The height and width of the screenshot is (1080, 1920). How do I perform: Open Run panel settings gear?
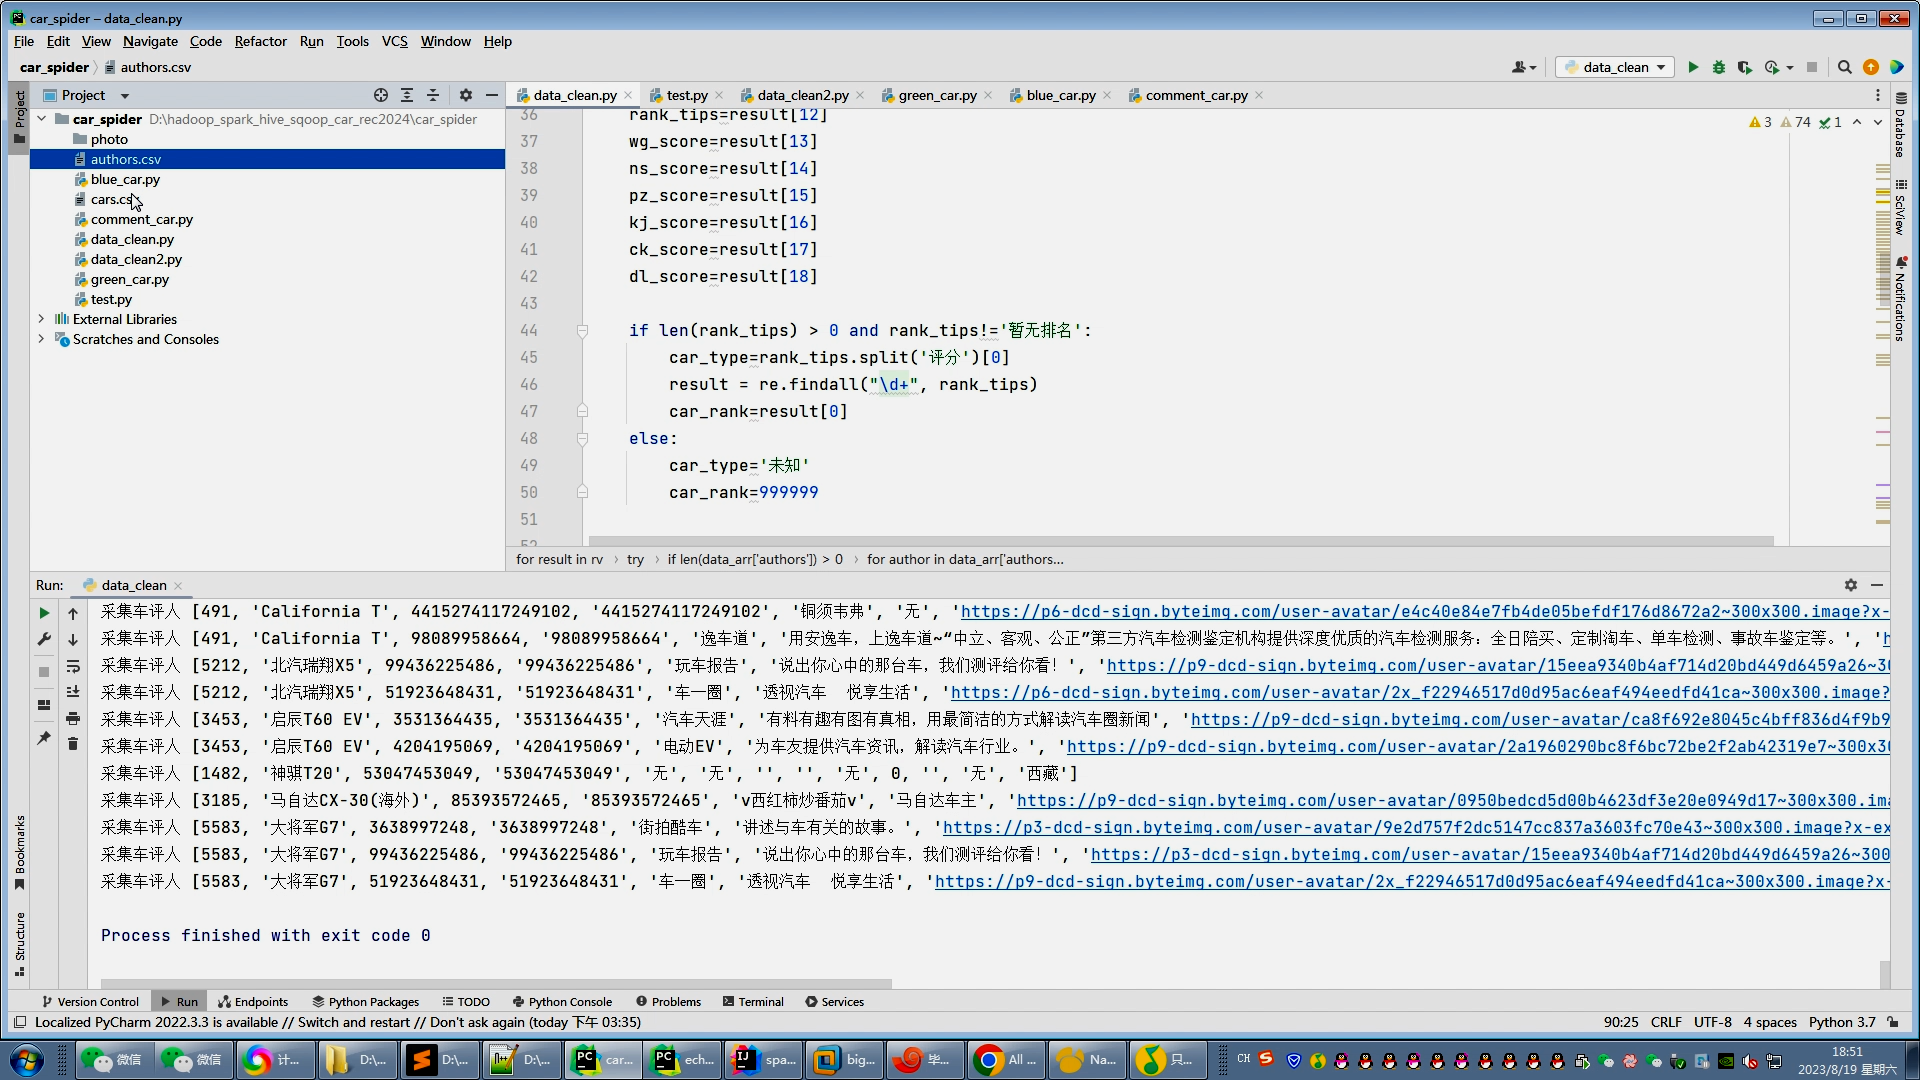[1851, 585]
